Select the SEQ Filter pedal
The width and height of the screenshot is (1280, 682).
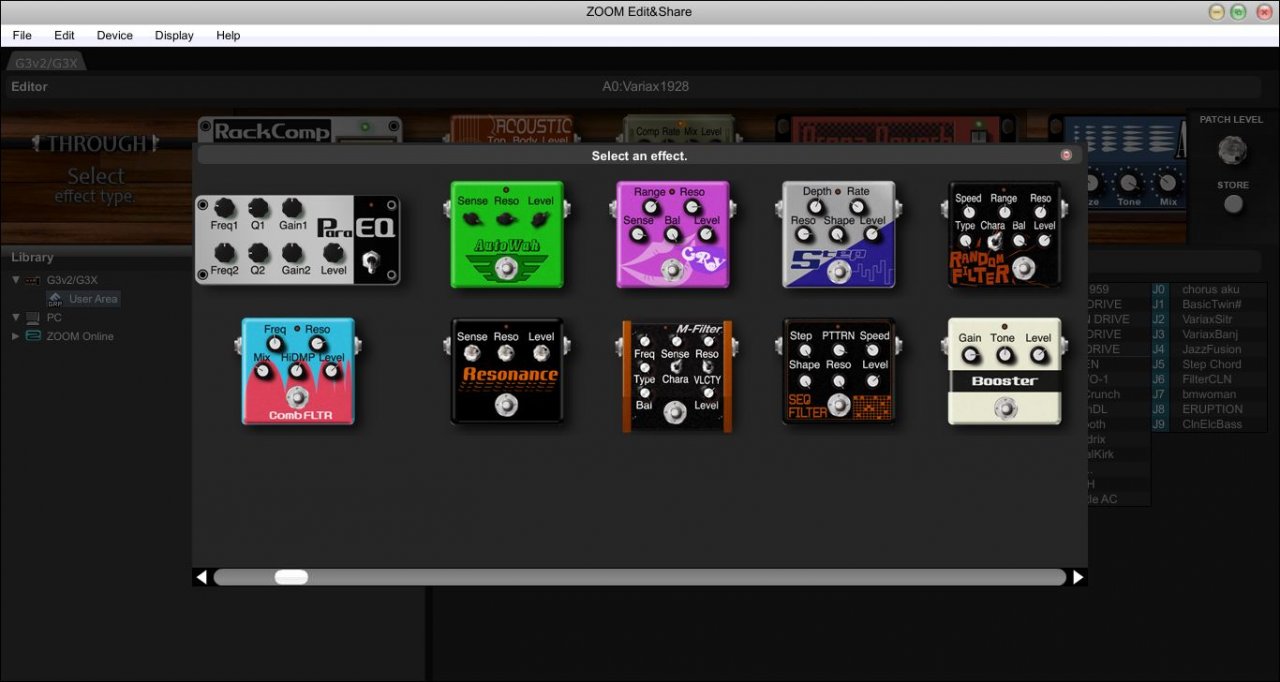[838, 372]
